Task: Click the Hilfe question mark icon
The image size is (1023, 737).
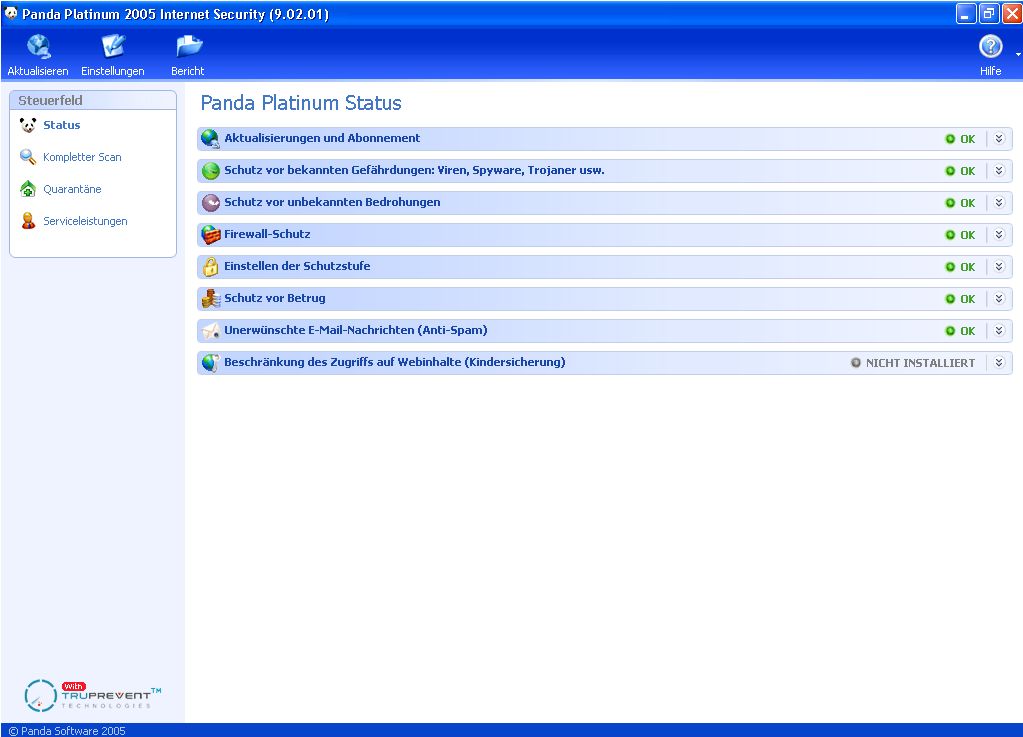Action: pyautogui.click(x=990, y=47)
